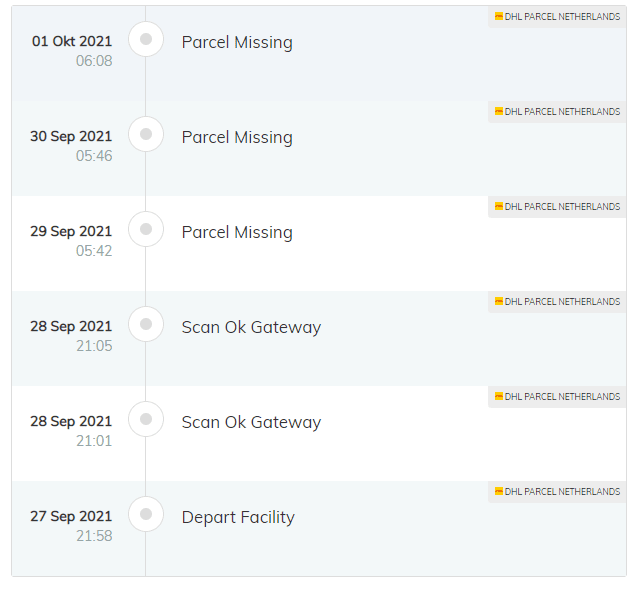640x591 pixels.
Task: Click DHL badge on 01 Okt entry
Action: (557, 16)
